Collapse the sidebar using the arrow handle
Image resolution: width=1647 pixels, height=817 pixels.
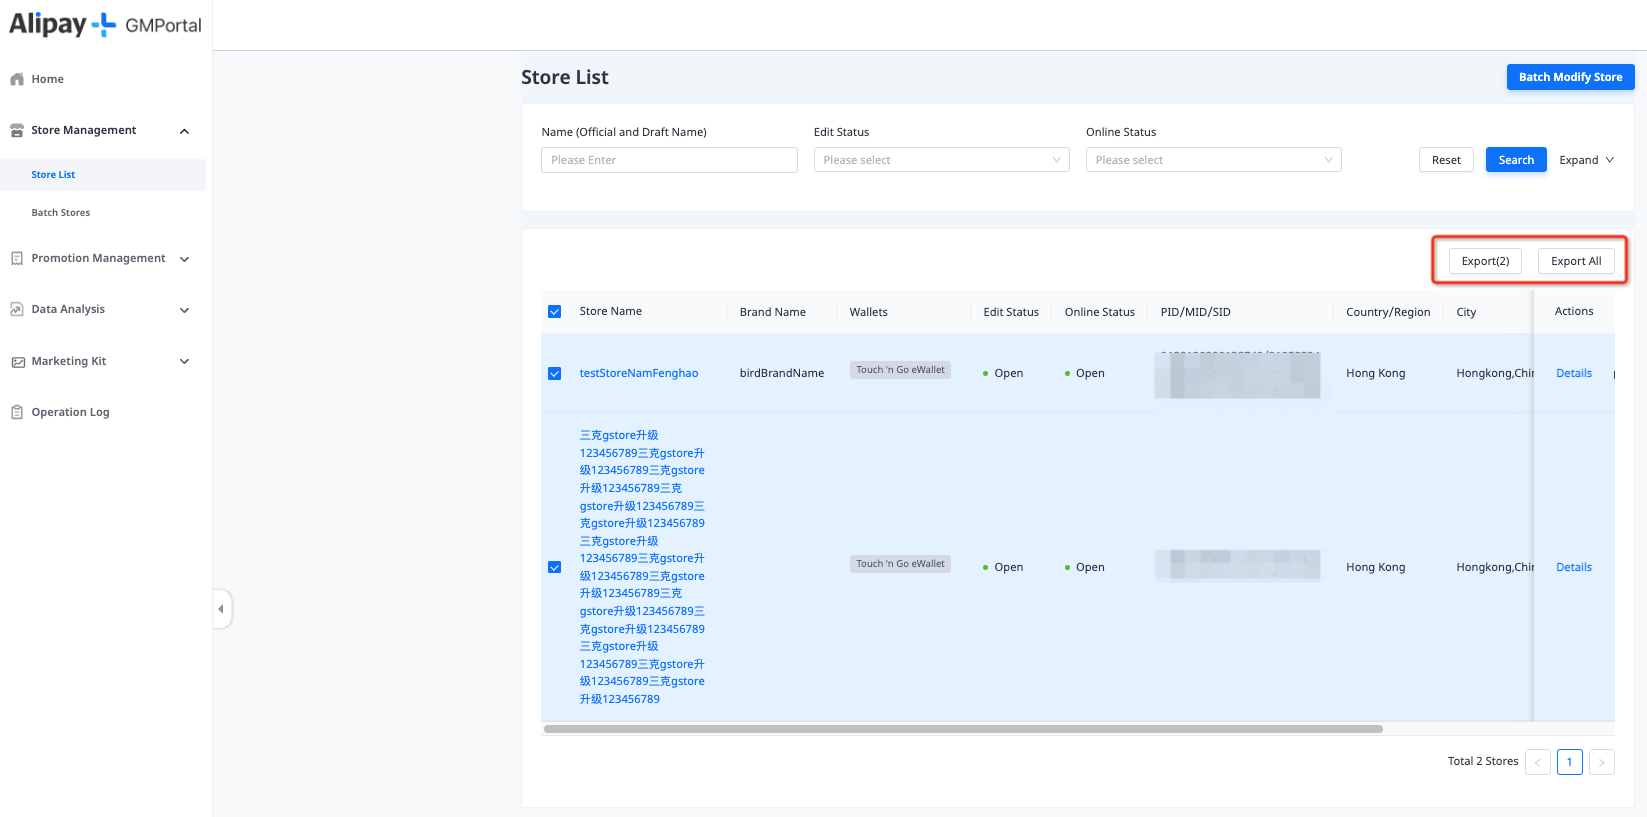221,609
